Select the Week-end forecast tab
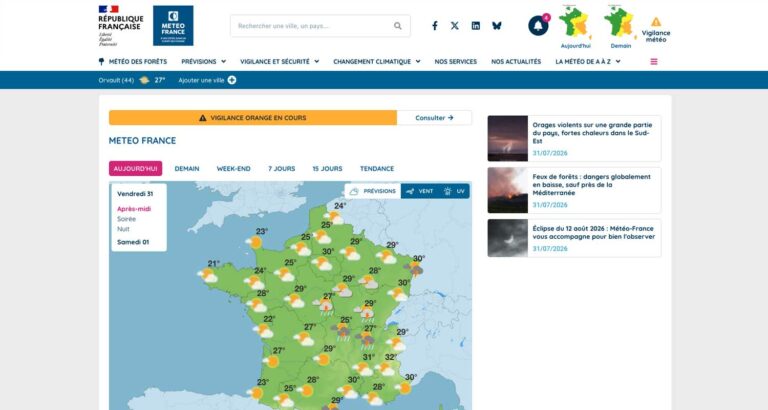768x410 pixels. pyautogui.click(x=233, y=169)
